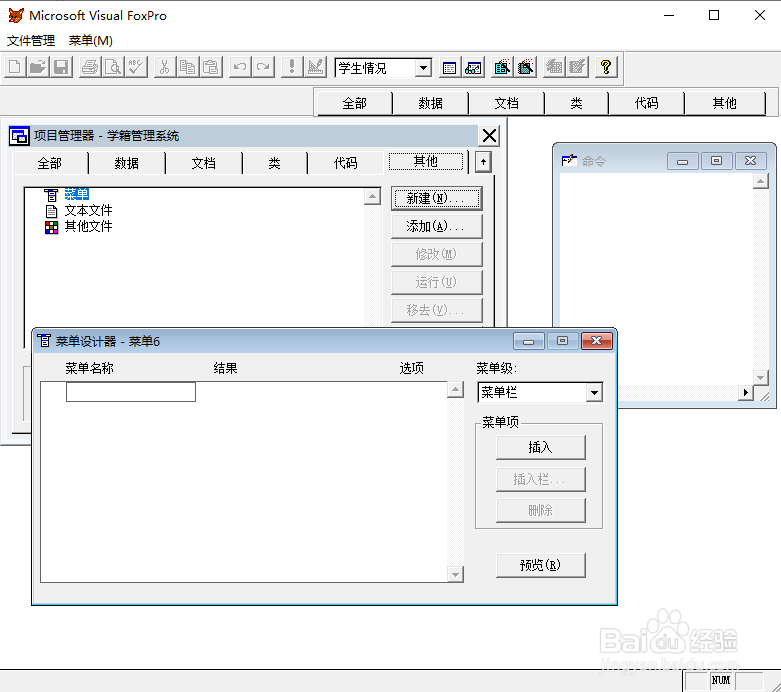Close the Menu Designer window
781x692 pixels.
click(x=597, y=341)
